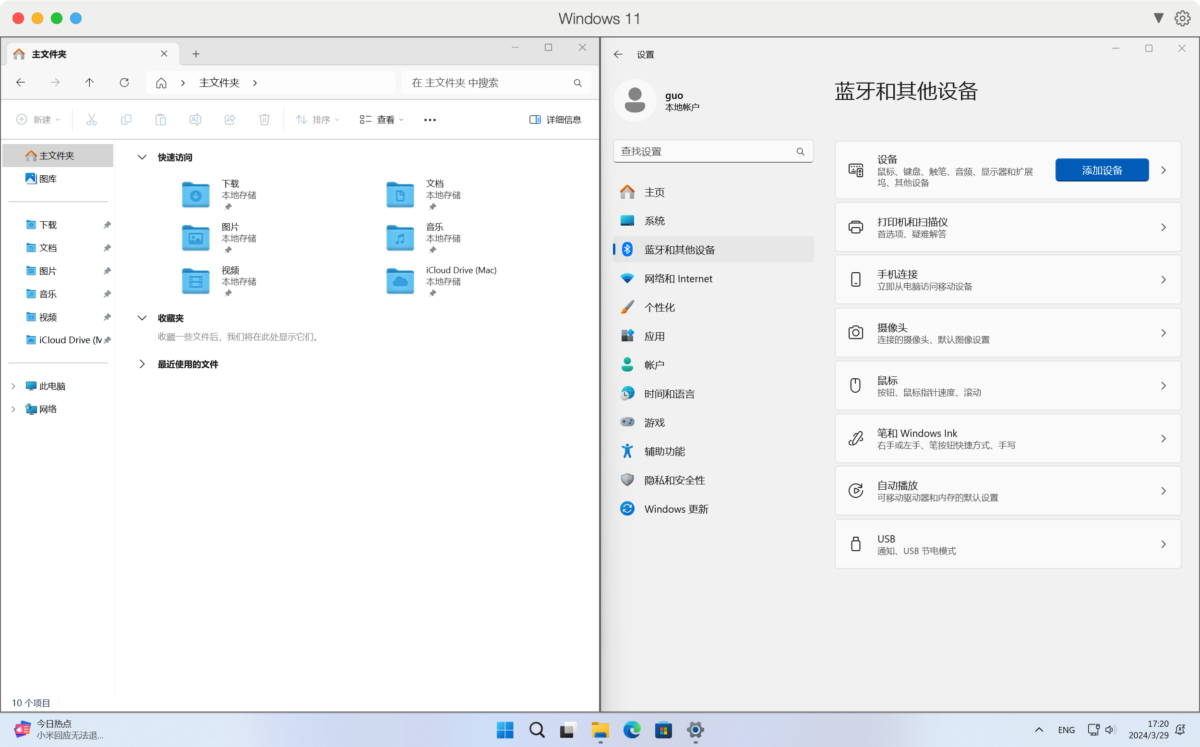
Task: Refresh the File Explorer view
Action: pyautogui.click(x=124, y=83)
